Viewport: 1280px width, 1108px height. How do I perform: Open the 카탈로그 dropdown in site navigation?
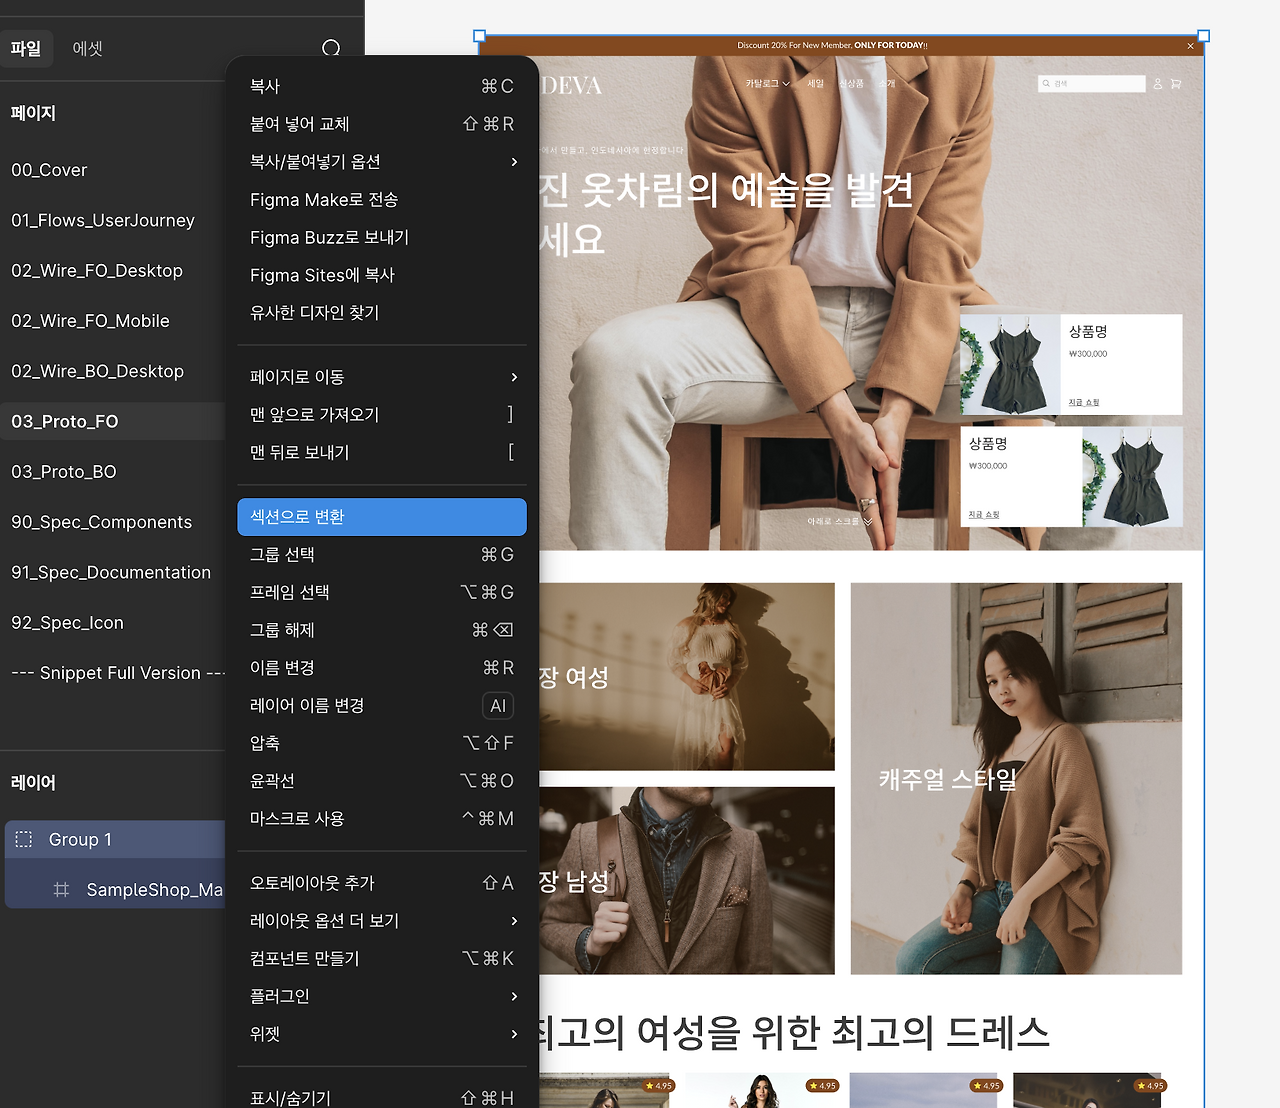click(764, 84)
